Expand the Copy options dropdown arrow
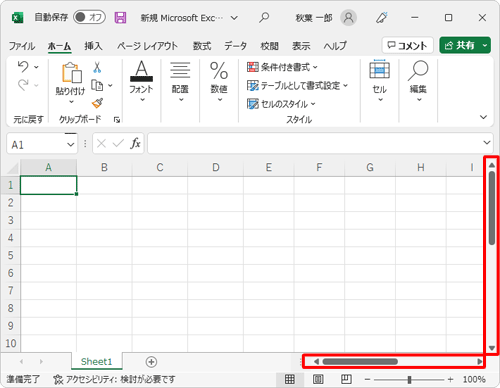This screenshot has height=388, width=500. tap(110, 86)
